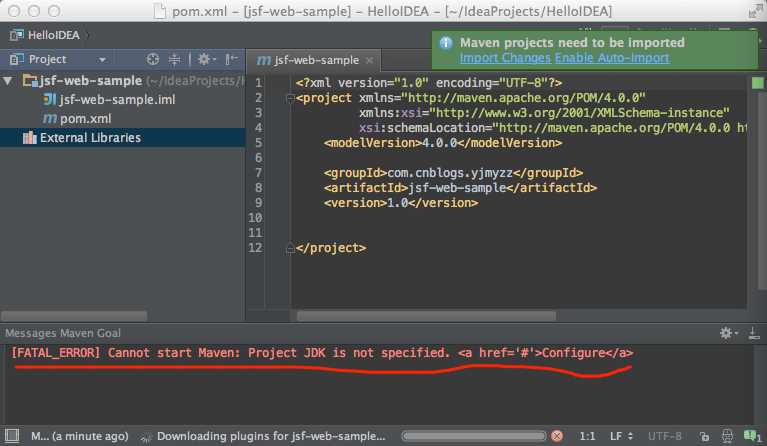Select the jsf-web-sample editor tab
767x446 pixels.
(x=308, y=60)
